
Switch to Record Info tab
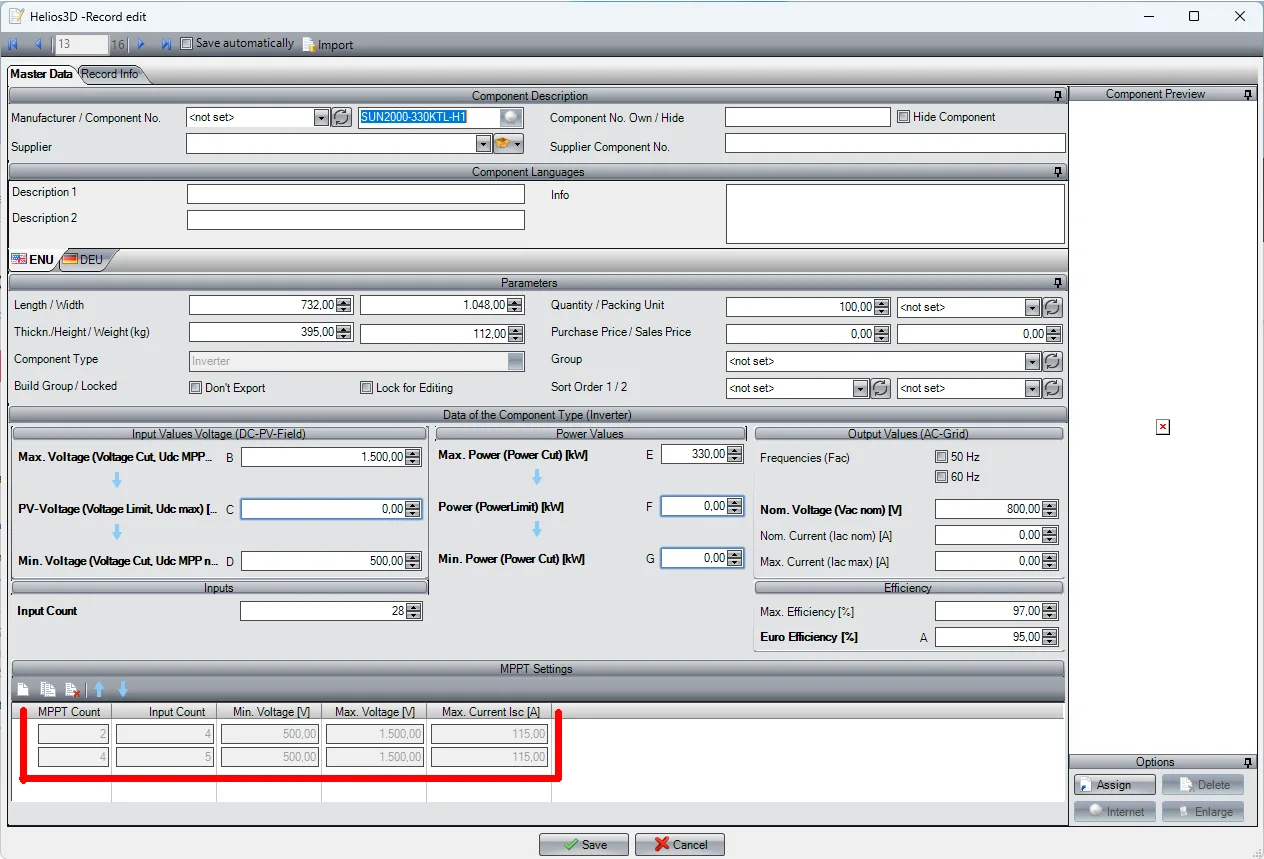coord(110,74)
